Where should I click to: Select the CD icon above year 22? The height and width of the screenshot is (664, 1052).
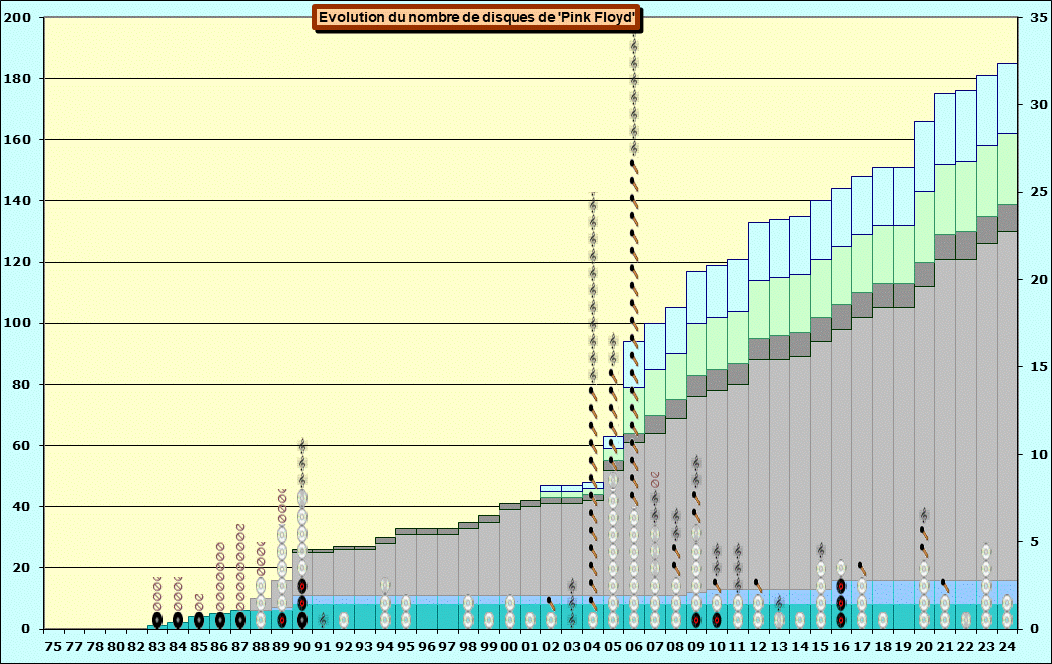click(x=965, y=620)
